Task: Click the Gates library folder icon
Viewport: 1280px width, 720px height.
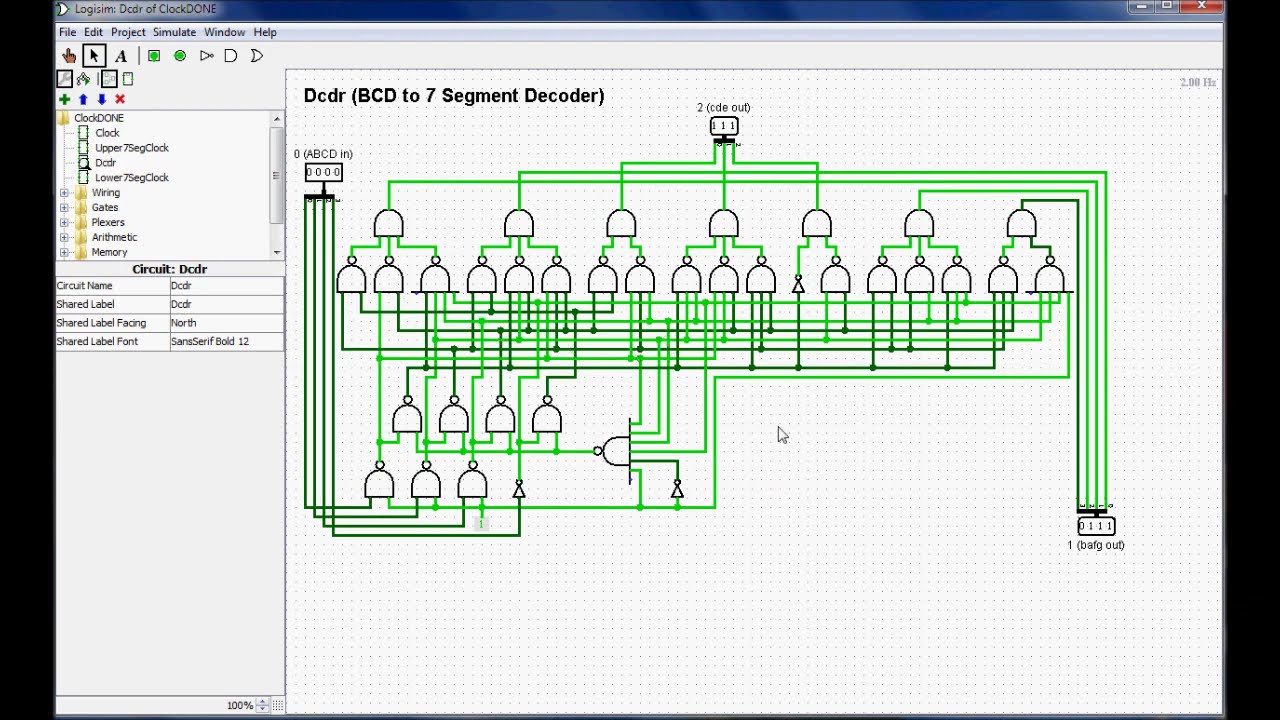Action: click(x=82, y=207)
